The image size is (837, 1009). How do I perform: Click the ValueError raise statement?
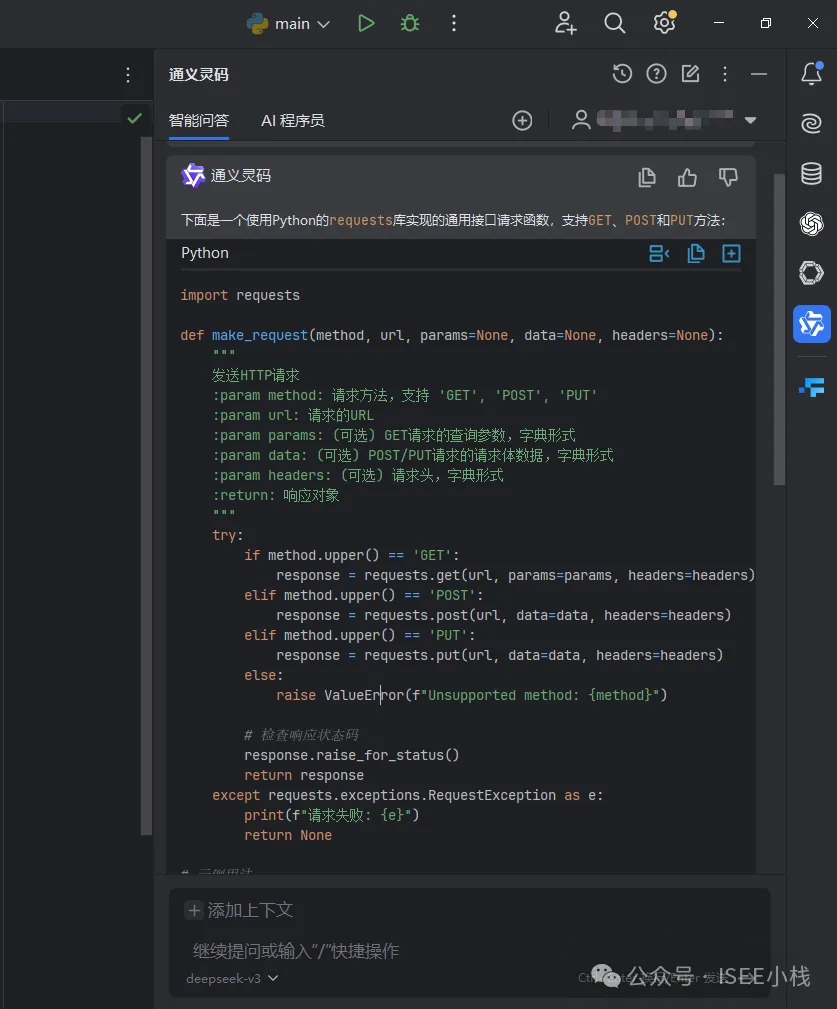point(472,695)
